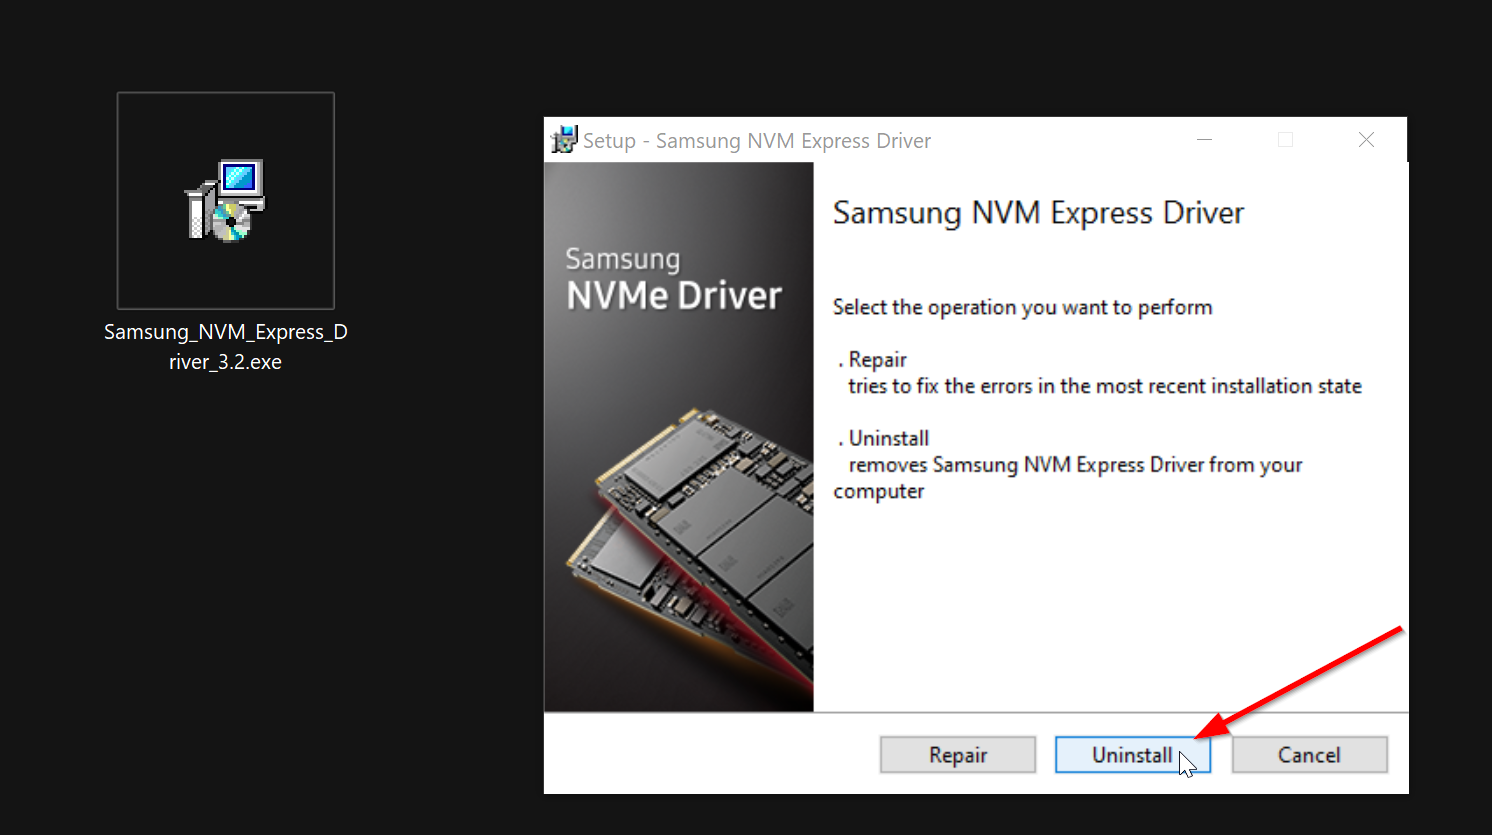Cancel the Samsung NVM Express setup
Viewport: 1492px width, 835px height.
(x=1309, y=755)
